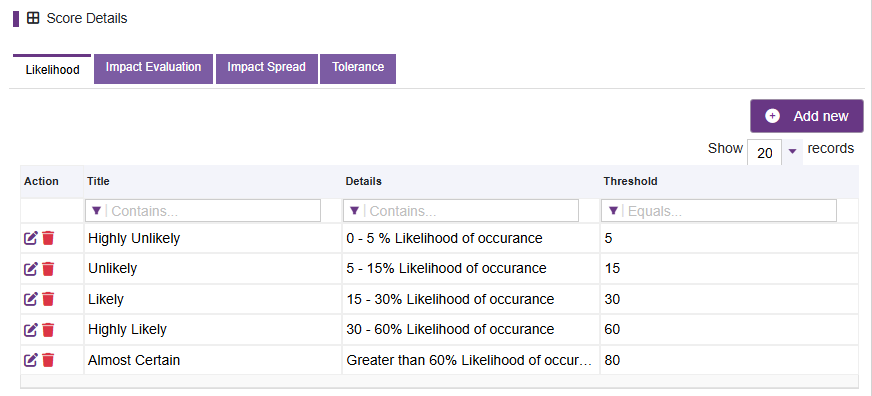This screenshot has height=396, width=872.
Task: Click the threshold value 5 cell
Action: pyautogui.click(x=730, y=239)
